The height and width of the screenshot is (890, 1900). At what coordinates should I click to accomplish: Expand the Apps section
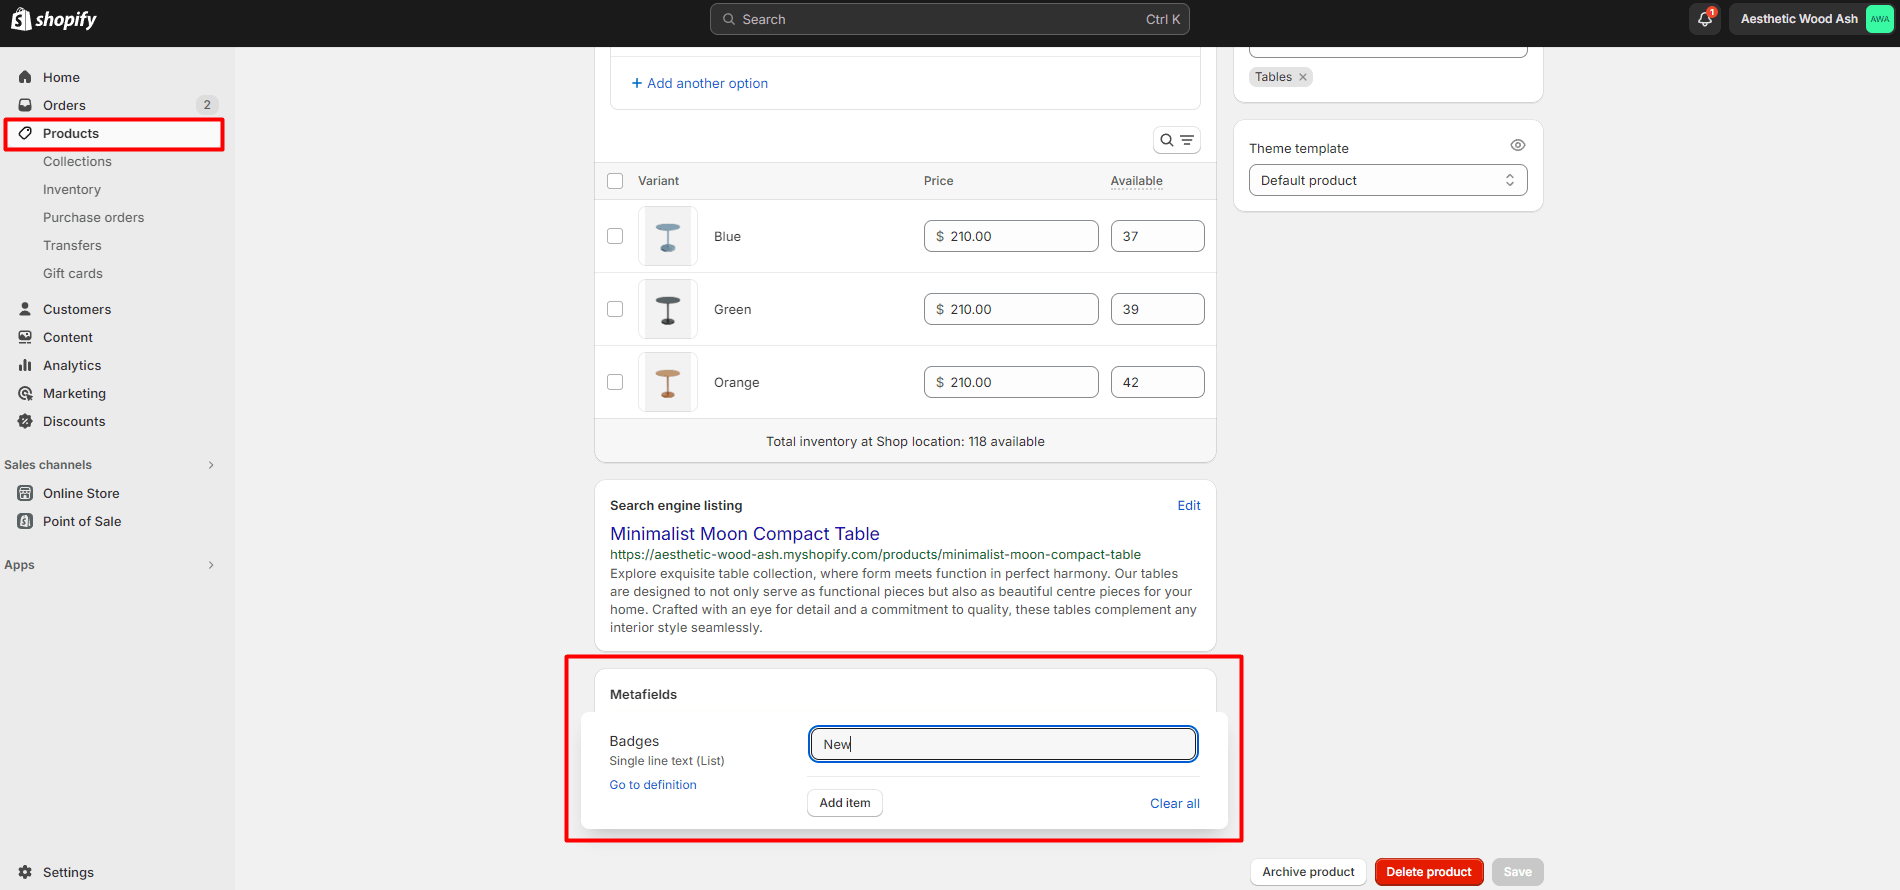point(211,565)
